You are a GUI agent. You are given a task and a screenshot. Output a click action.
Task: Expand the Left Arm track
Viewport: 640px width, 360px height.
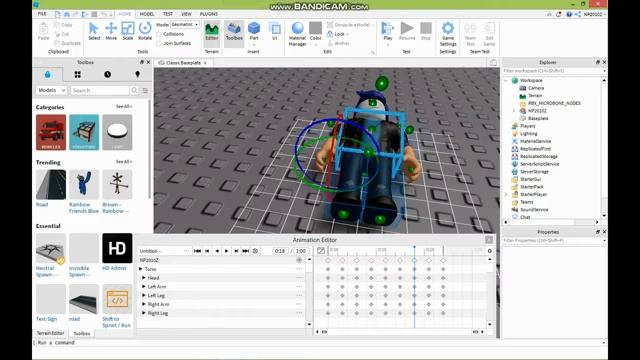[x=144, y=287]
